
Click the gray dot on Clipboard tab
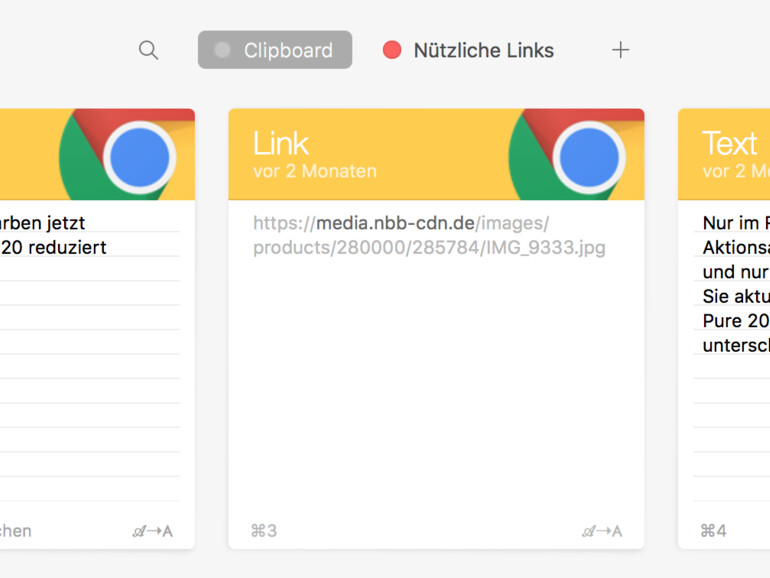[222, 50]
